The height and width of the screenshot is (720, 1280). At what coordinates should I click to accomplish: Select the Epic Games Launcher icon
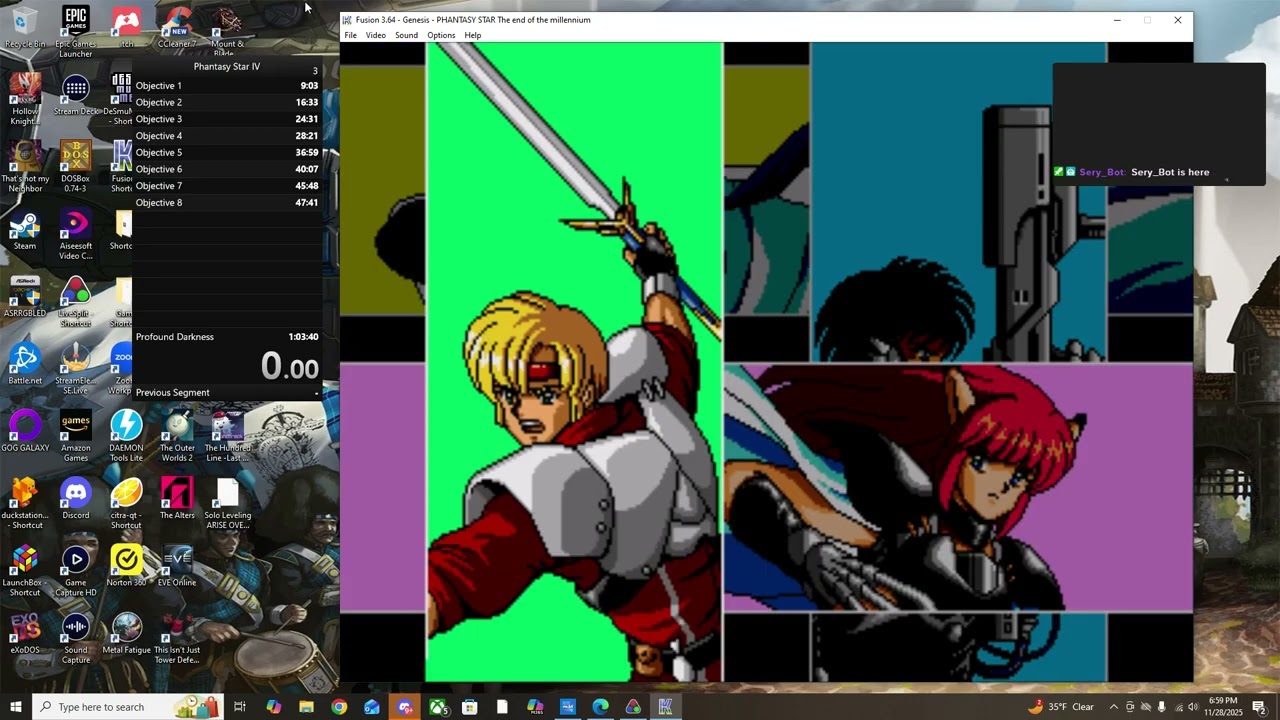(75, 32)
